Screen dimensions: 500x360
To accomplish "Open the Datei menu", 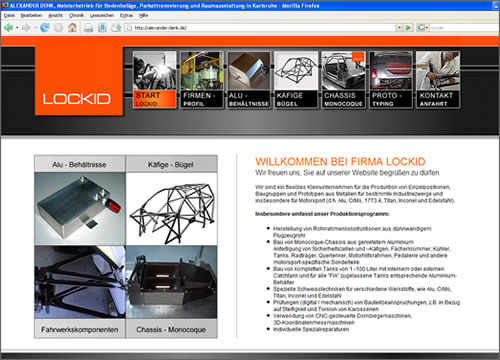I will coord(9,15).
